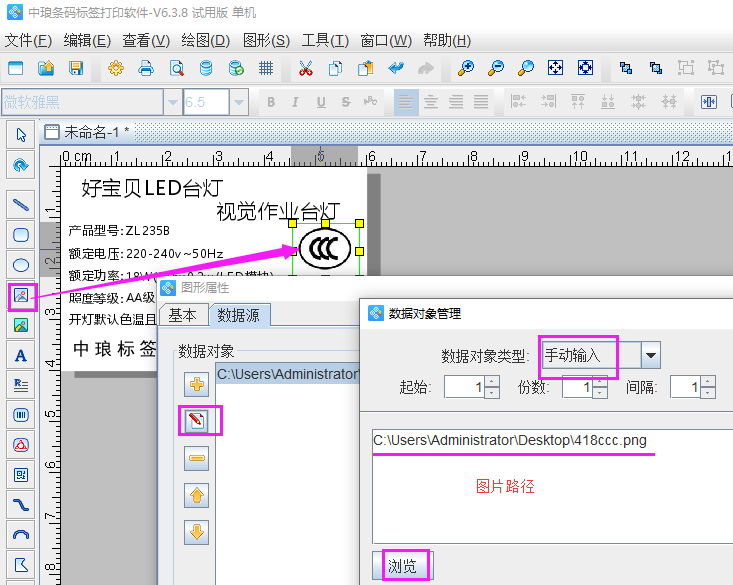This screenshot has height=585, width=733.
Task: Remove data object with the minus button
Action: click(x=197, y=458)
